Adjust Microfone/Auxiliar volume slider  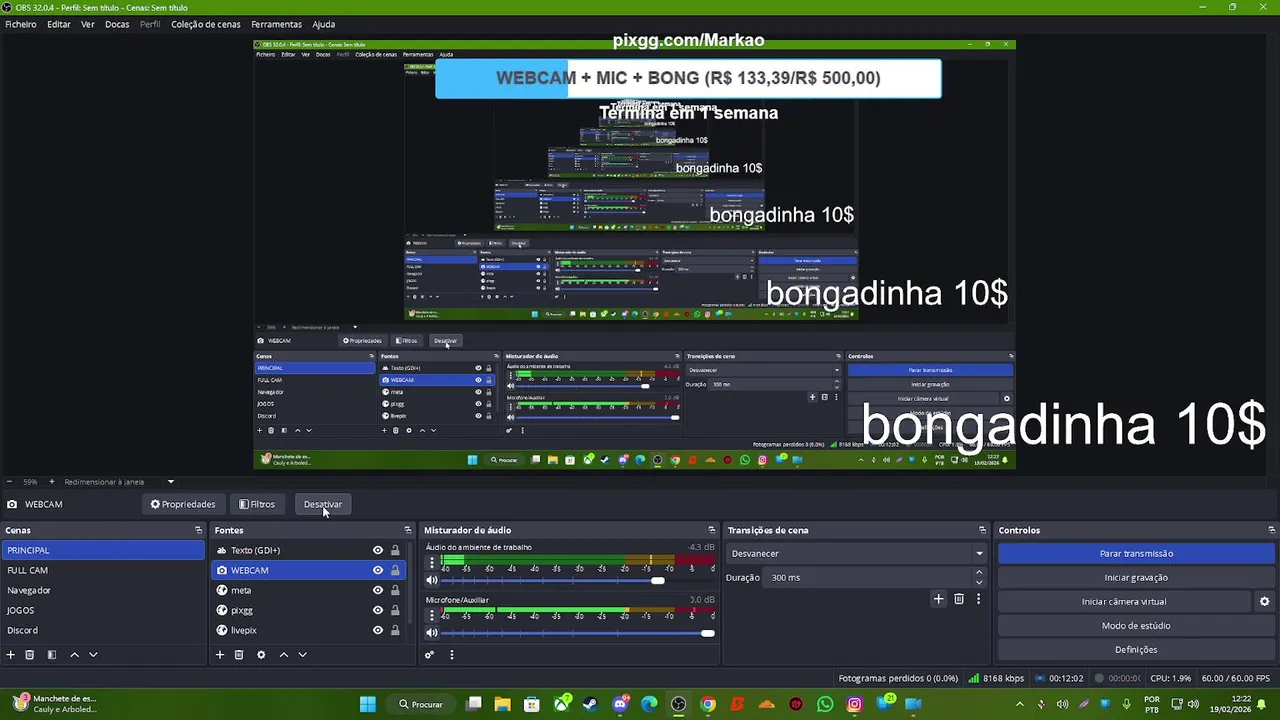tap(578, 633)
